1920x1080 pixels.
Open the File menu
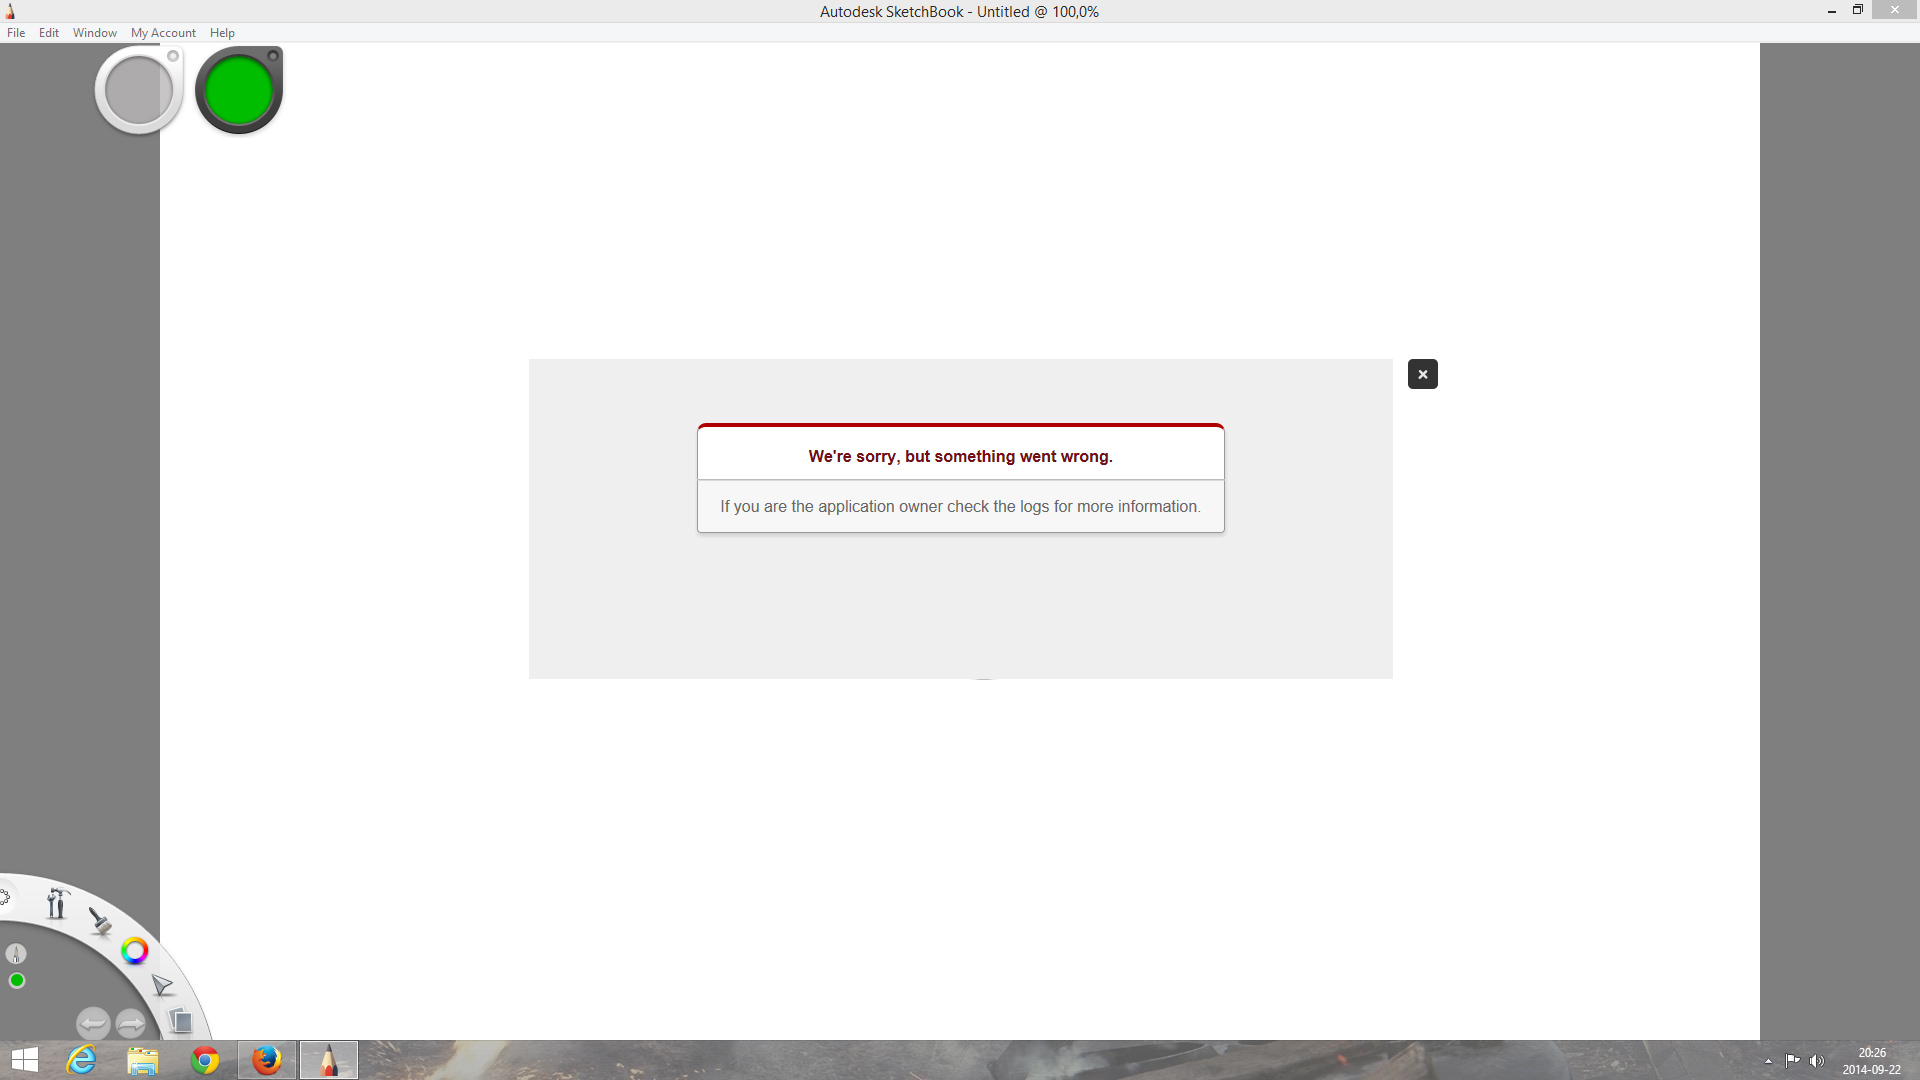16,33
